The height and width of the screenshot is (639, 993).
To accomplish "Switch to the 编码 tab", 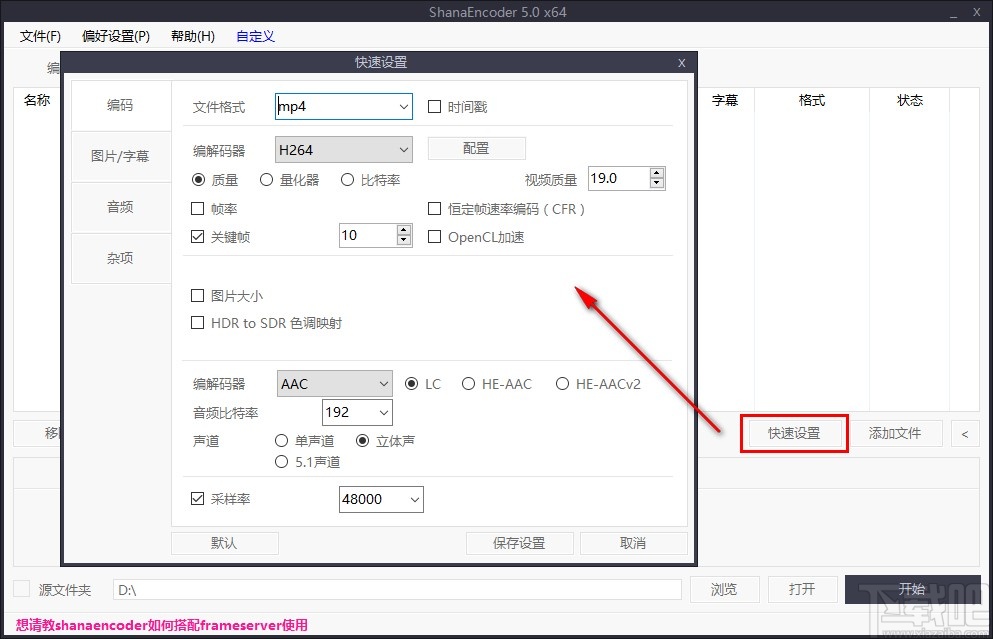I will (x=120, y=105).
